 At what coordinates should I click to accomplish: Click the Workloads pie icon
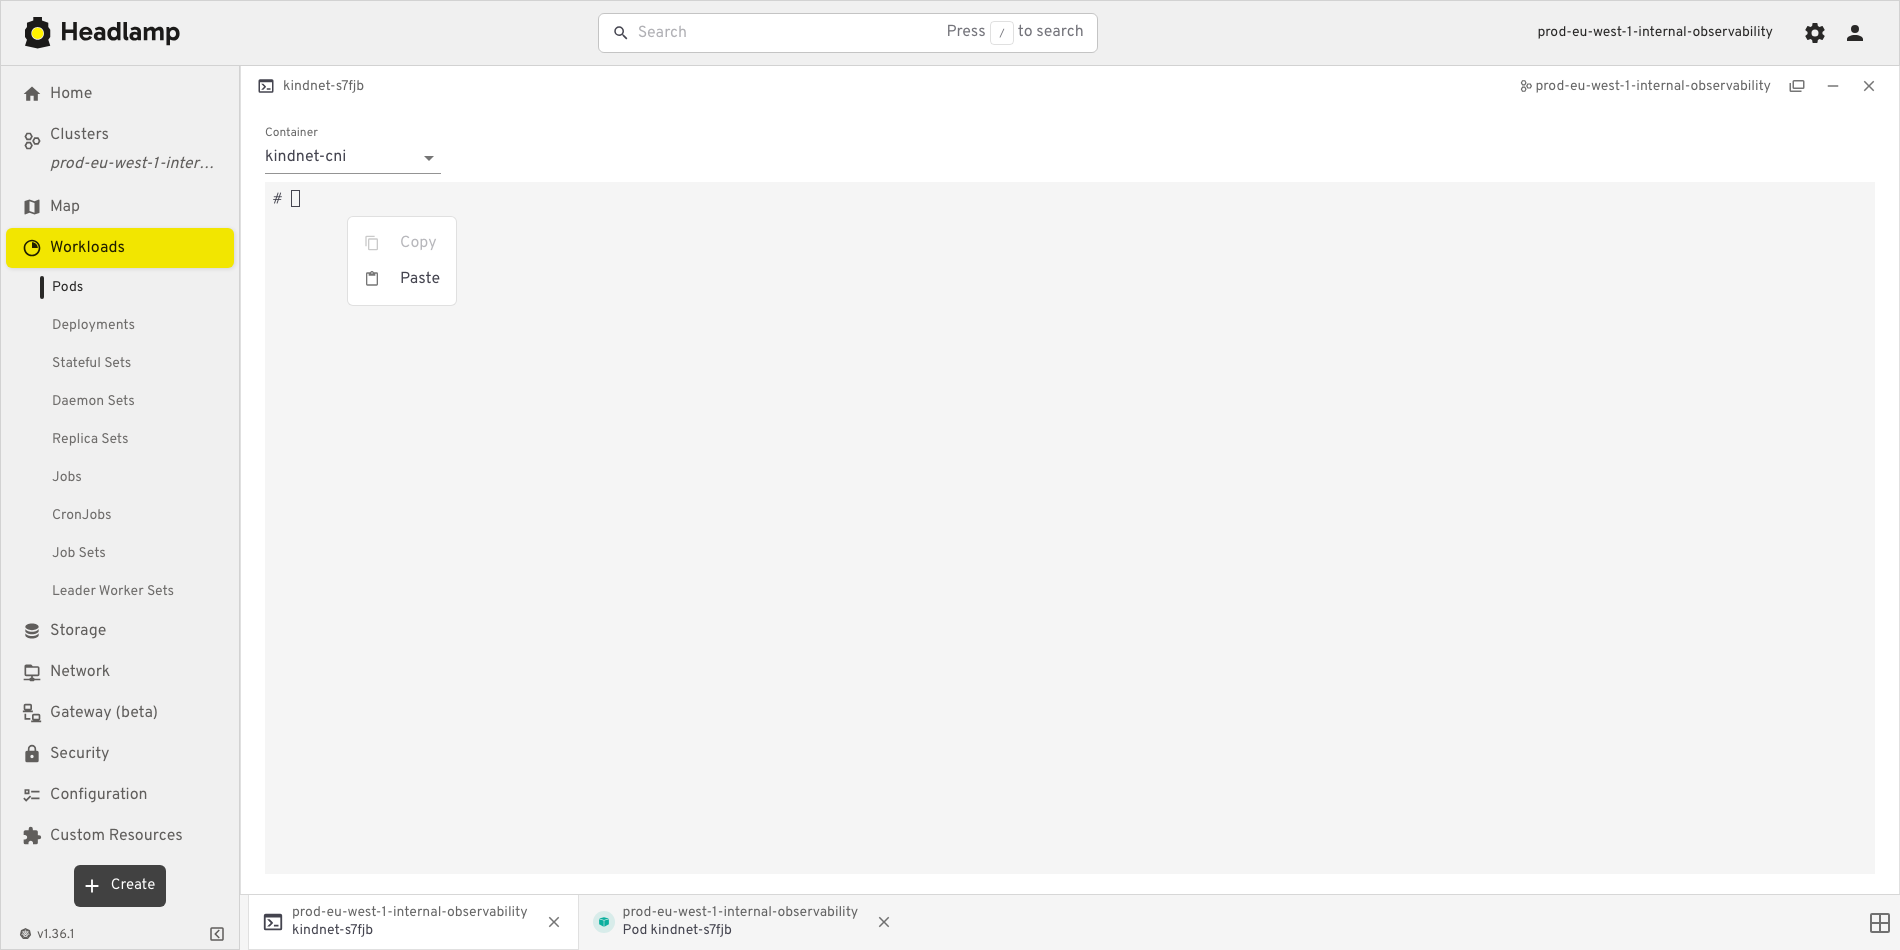pyautogui.click(x=32, y=248)
